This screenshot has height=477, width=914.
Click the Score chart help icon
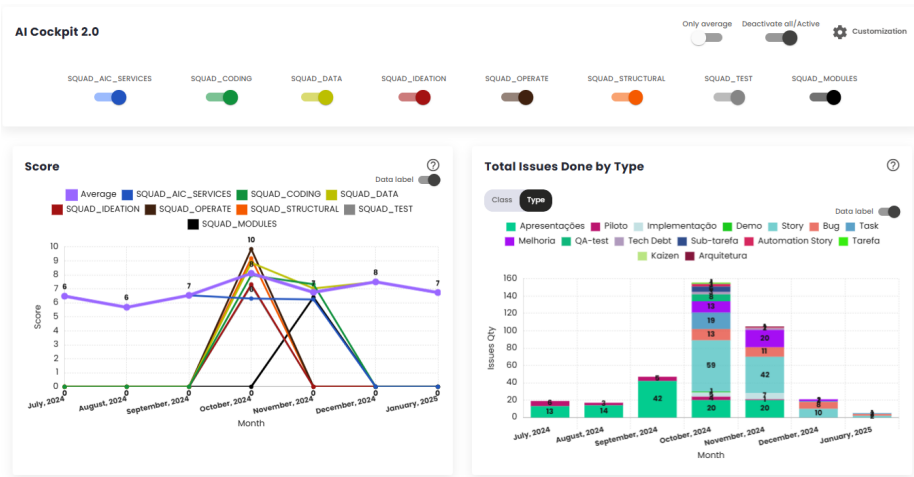[433, 166]
